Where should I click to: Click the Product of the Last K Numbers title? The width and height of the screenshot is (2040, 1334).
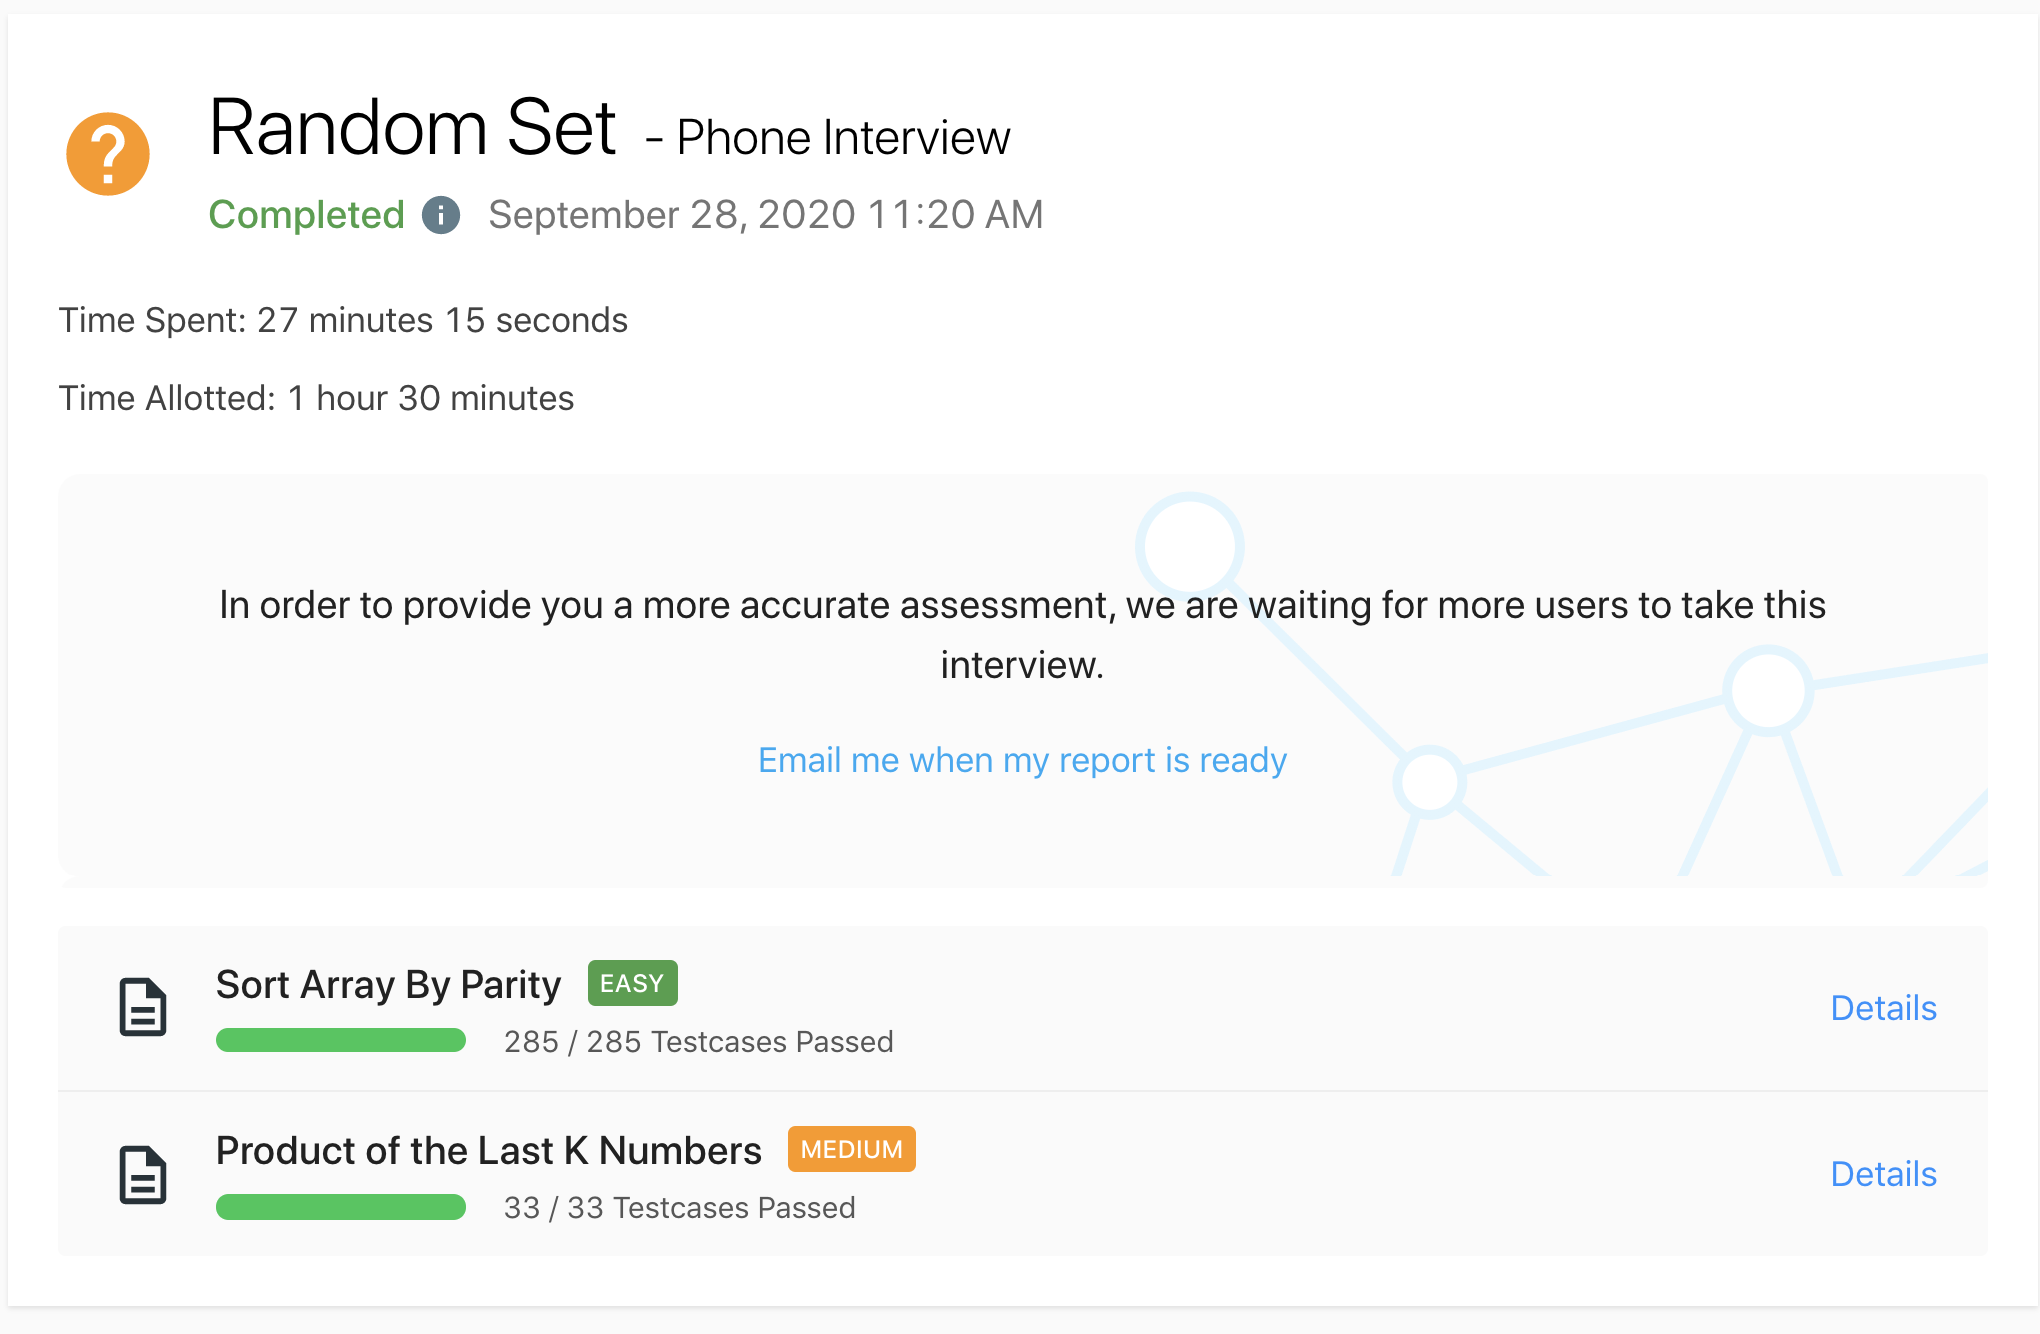click(488, 1151)
